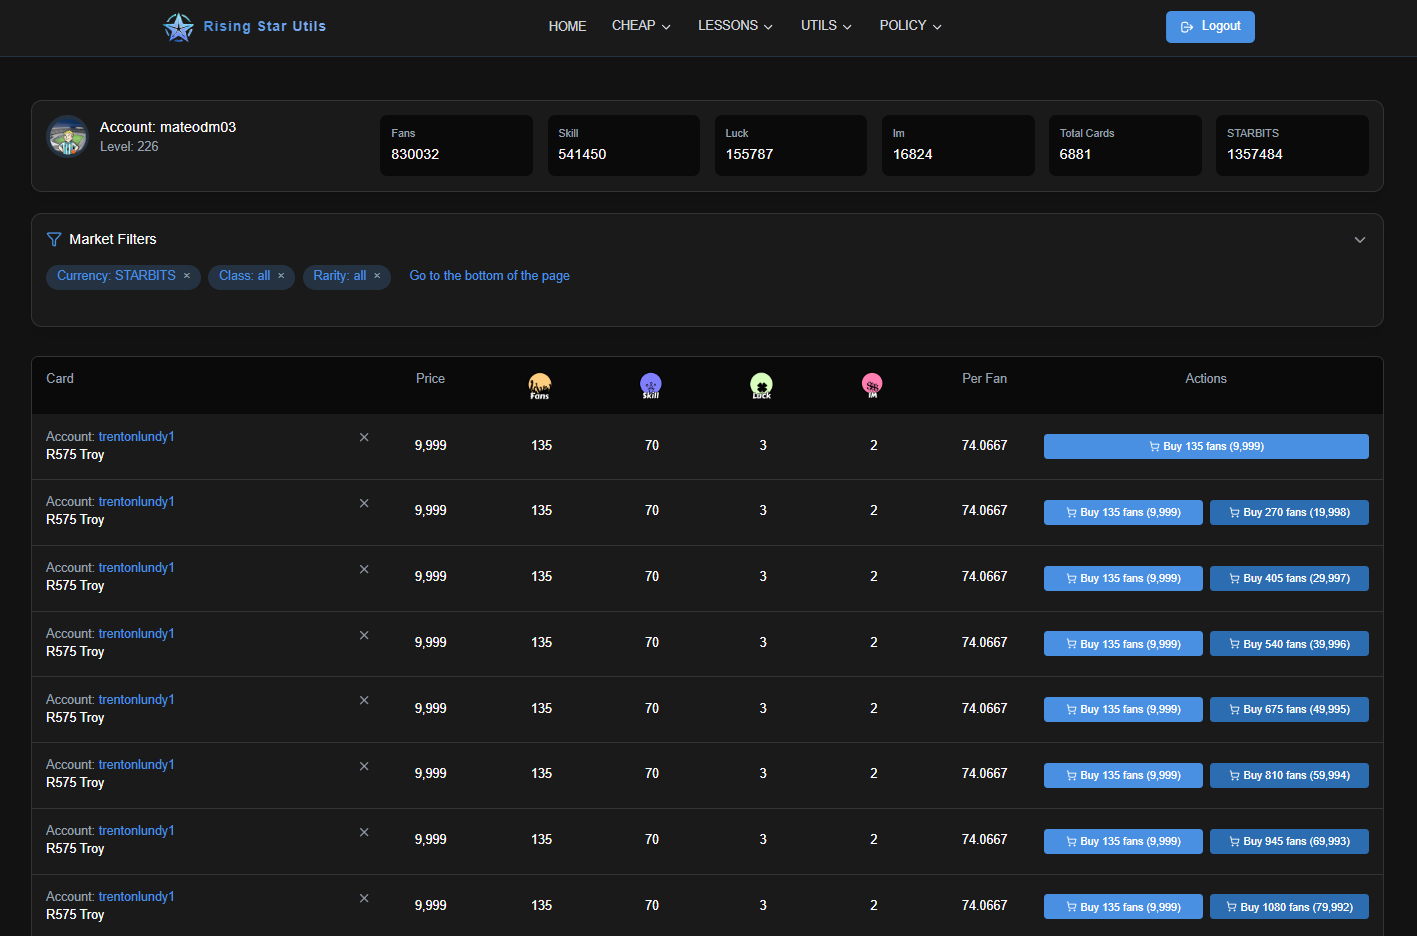Open the POLICY dropdown menu

pos(910,26)
